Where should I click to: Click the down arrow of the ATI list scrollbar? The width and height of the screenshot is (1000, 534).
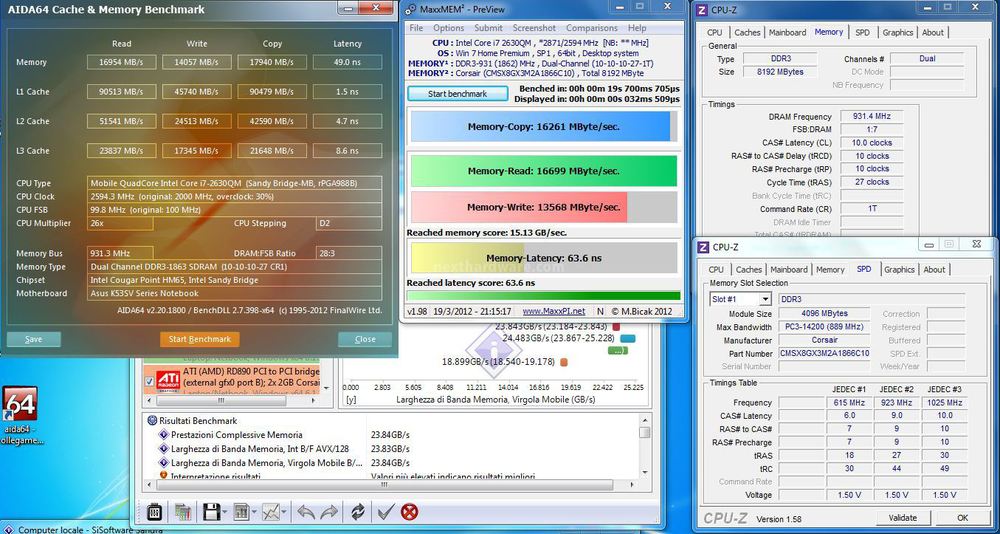(328, 388)
